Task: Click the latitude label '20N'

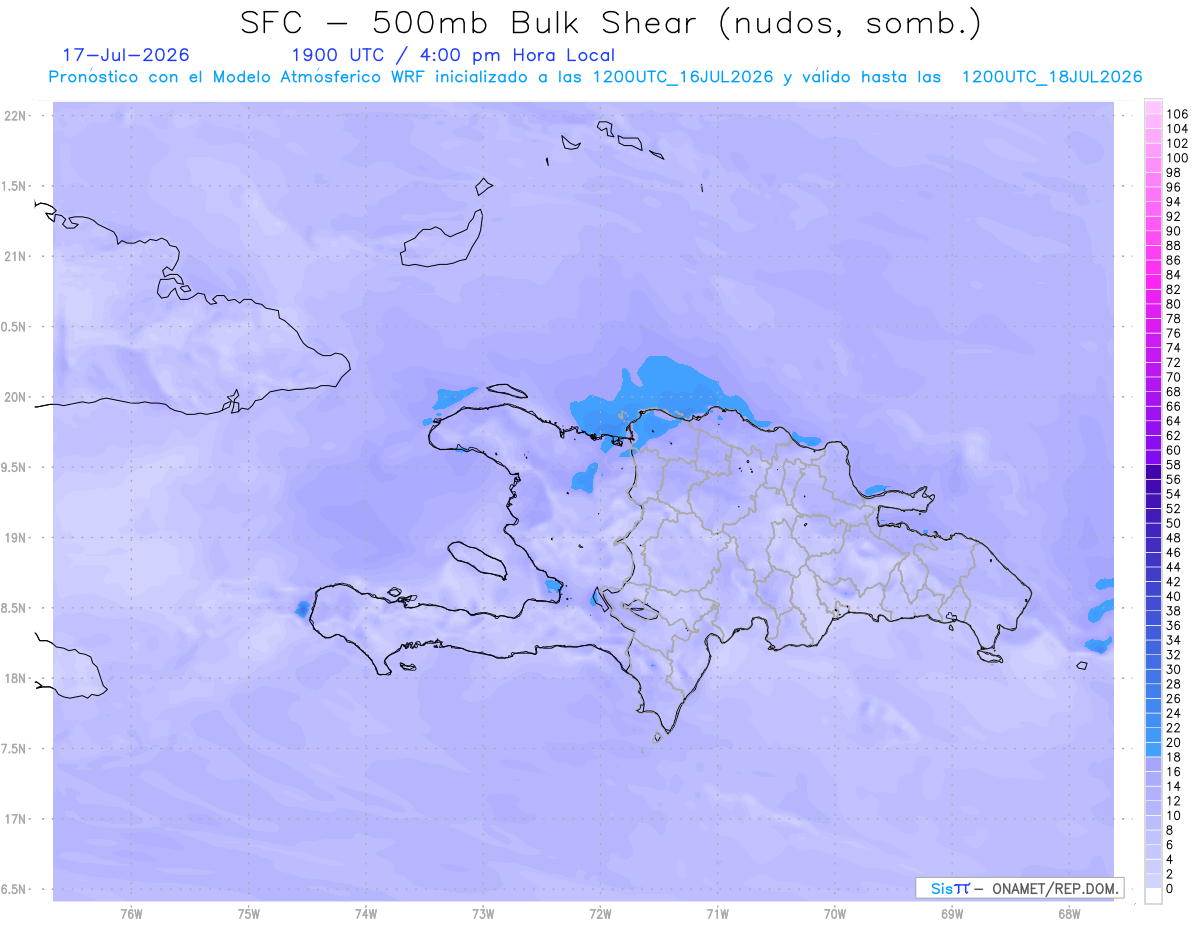Action: coord(15,397)
